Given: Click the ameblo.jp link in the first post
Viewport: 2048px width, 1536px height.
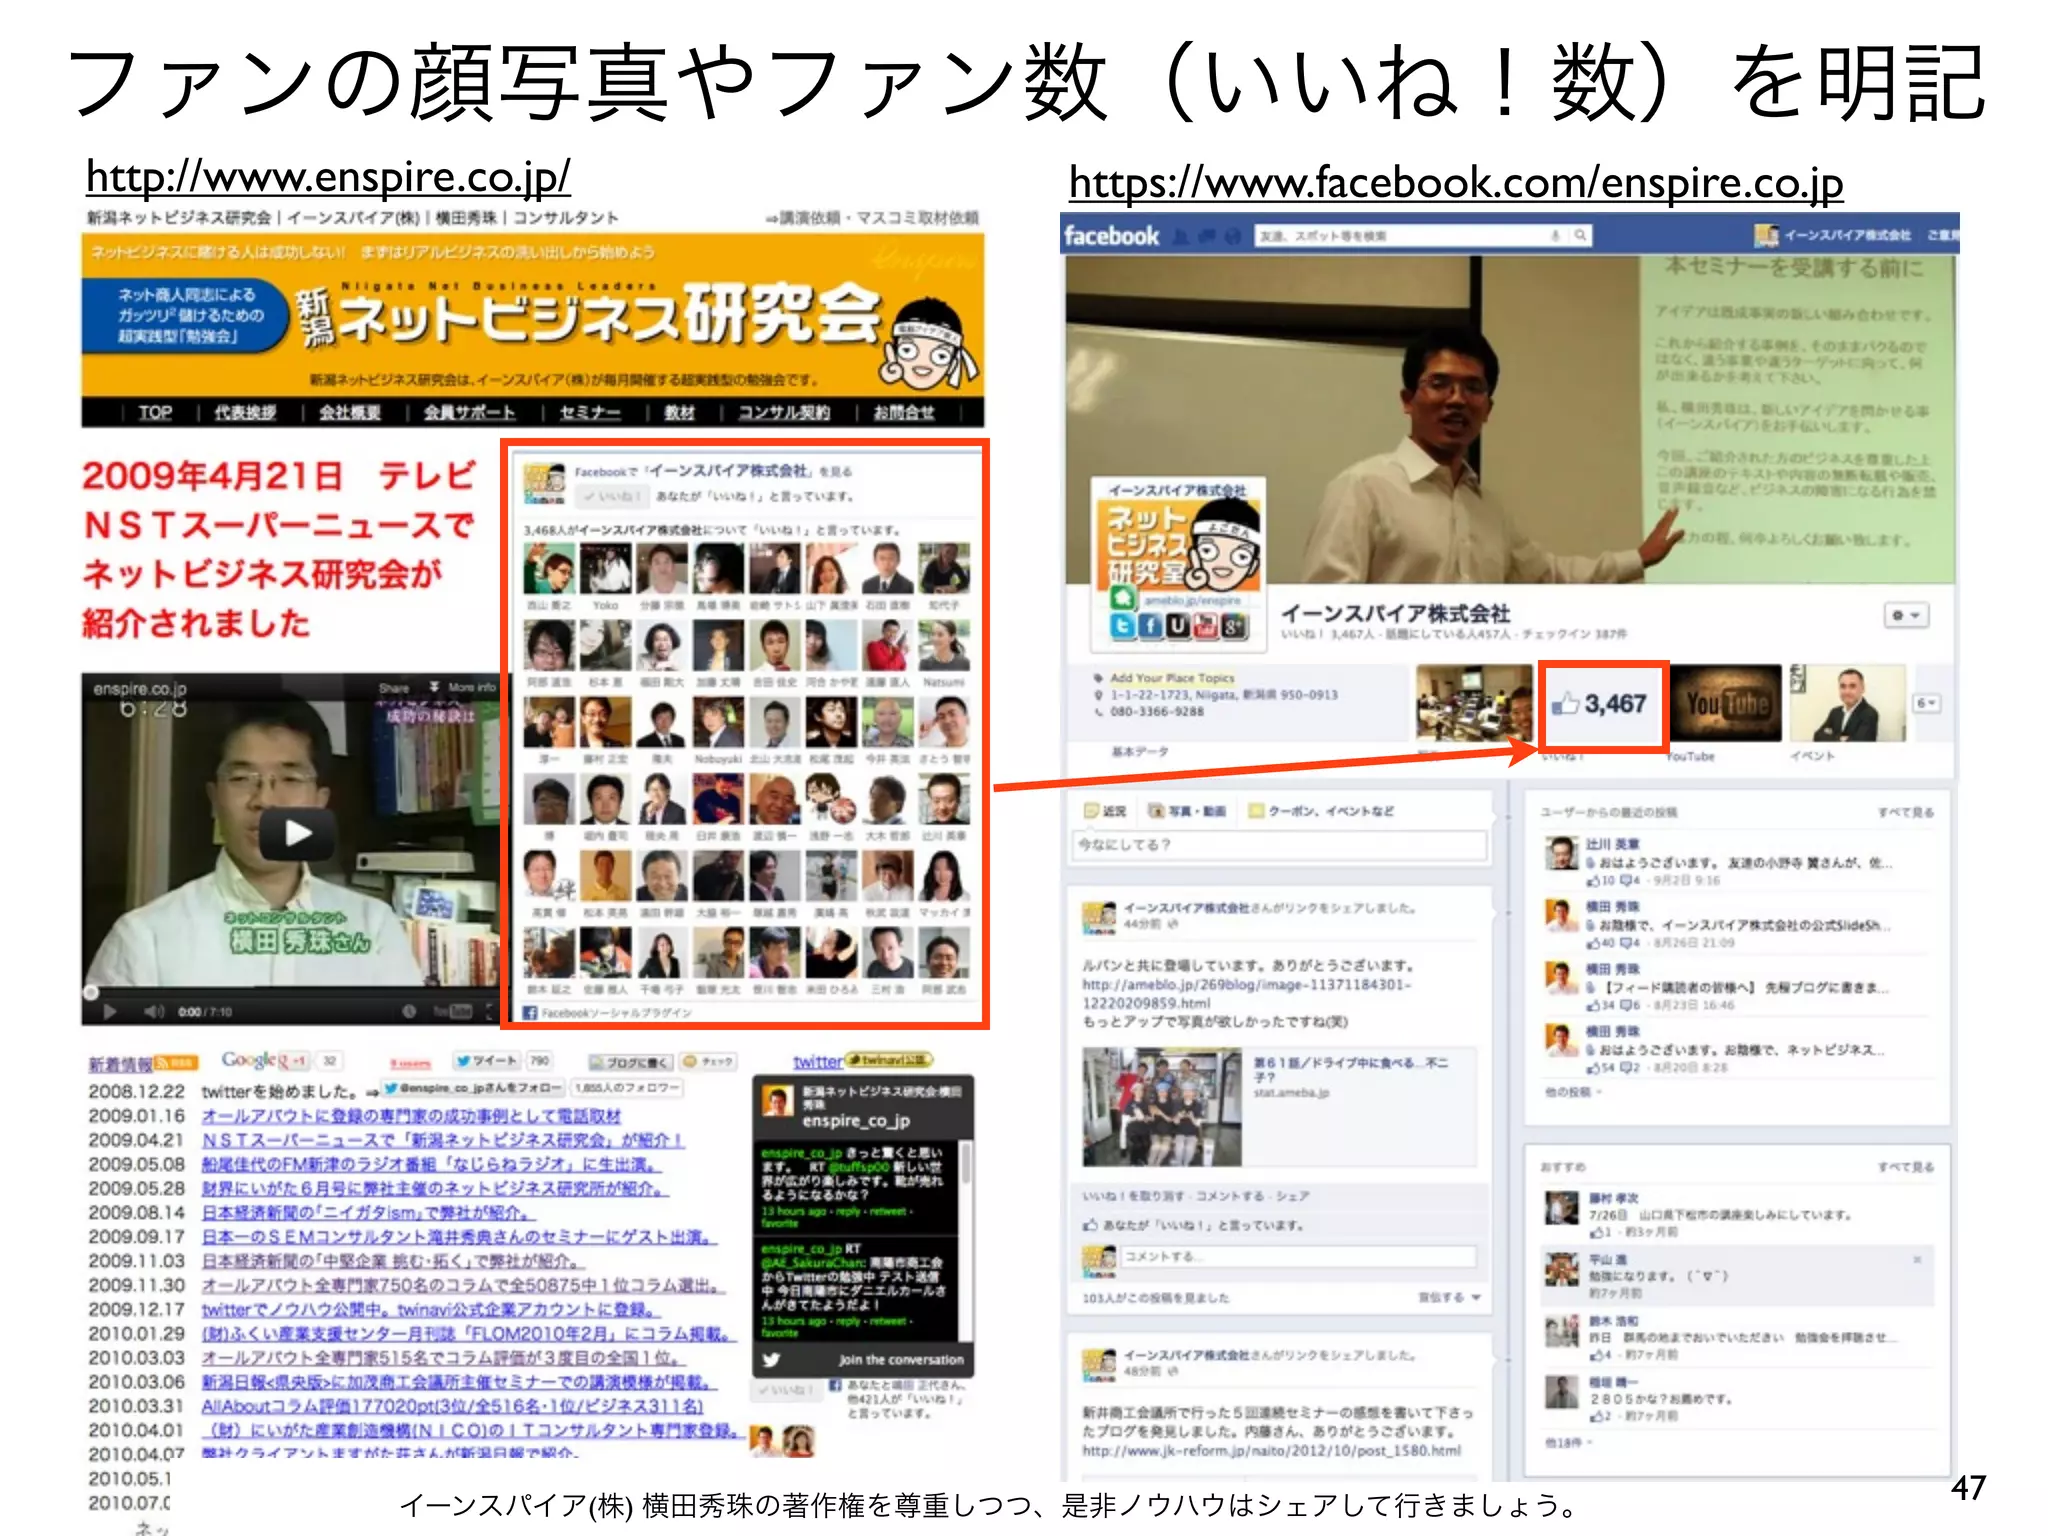Looking at the screenshot, I should (1247, 994).
